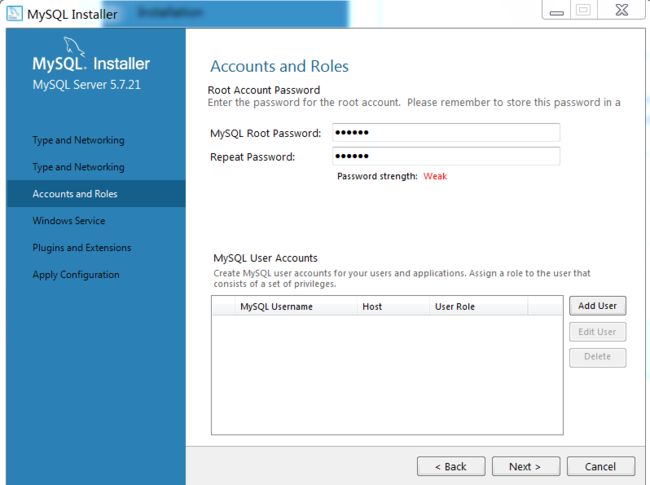Screen dimensions: 650x485
Task: Cancel the installer setup
Action: tap(601, 467)
